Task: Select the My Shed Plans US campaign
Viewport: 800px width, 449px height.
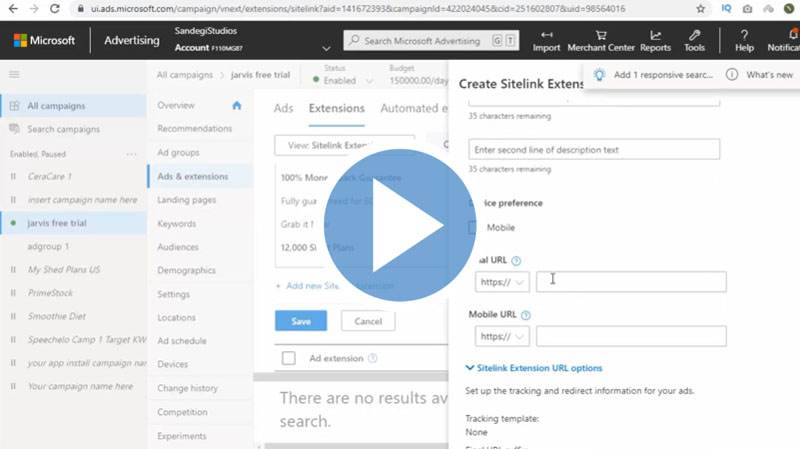Action: pos(64,269)
